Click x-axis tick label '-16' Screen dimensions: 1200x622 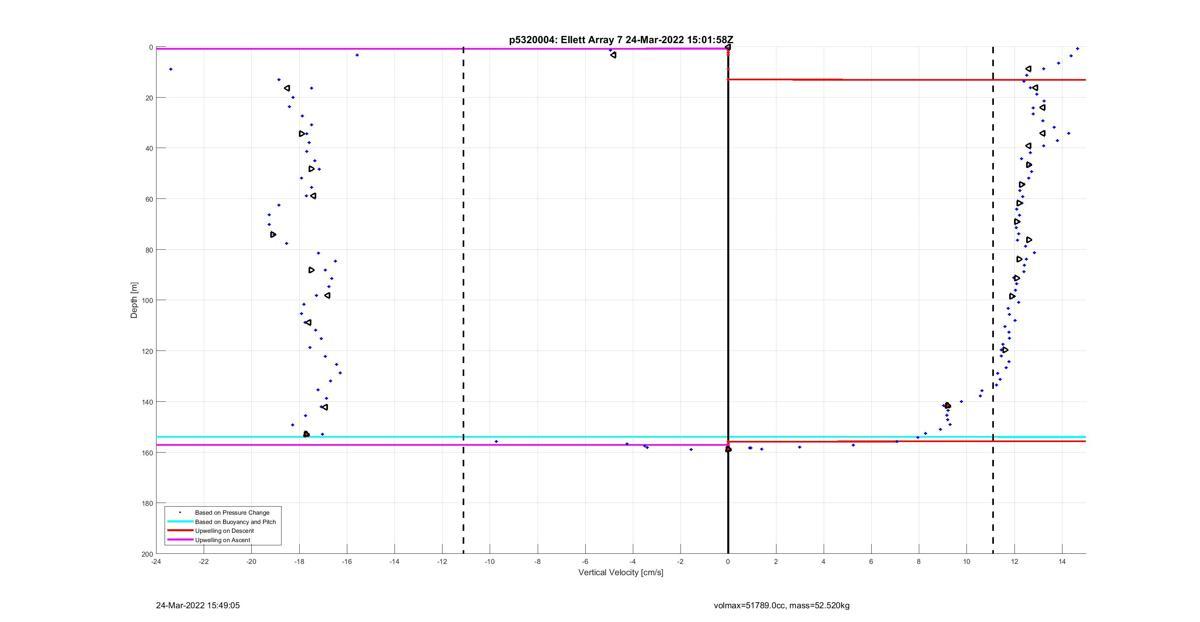[347, 562]
